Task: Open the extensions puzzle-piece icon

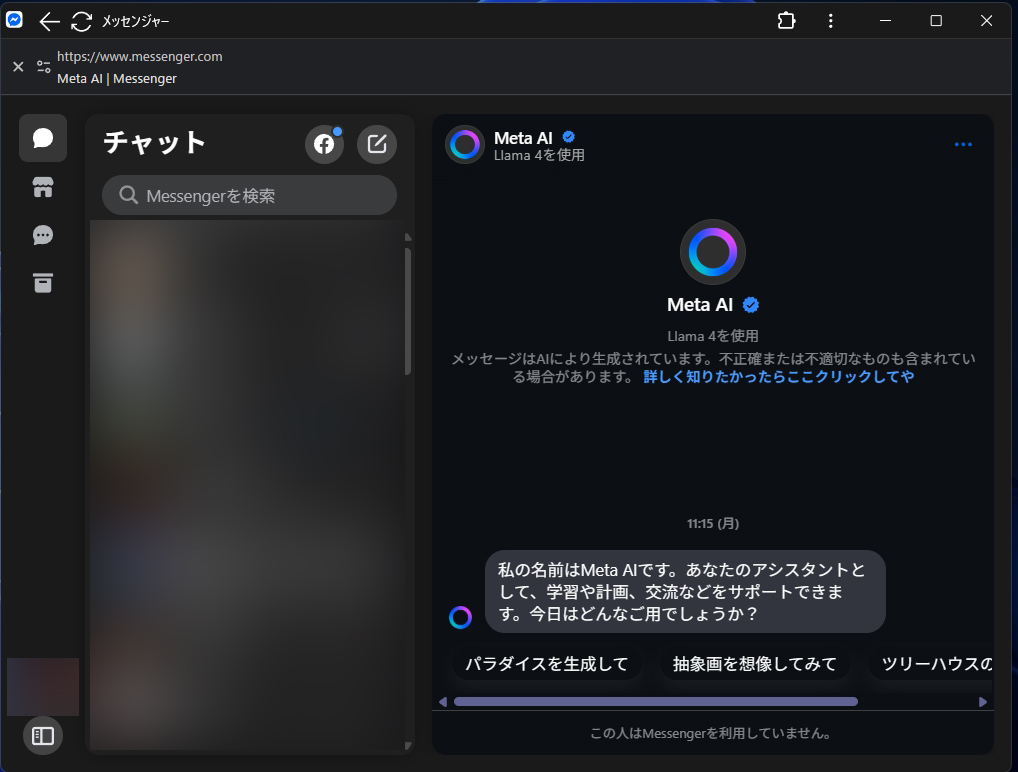Action: point(786,21)
